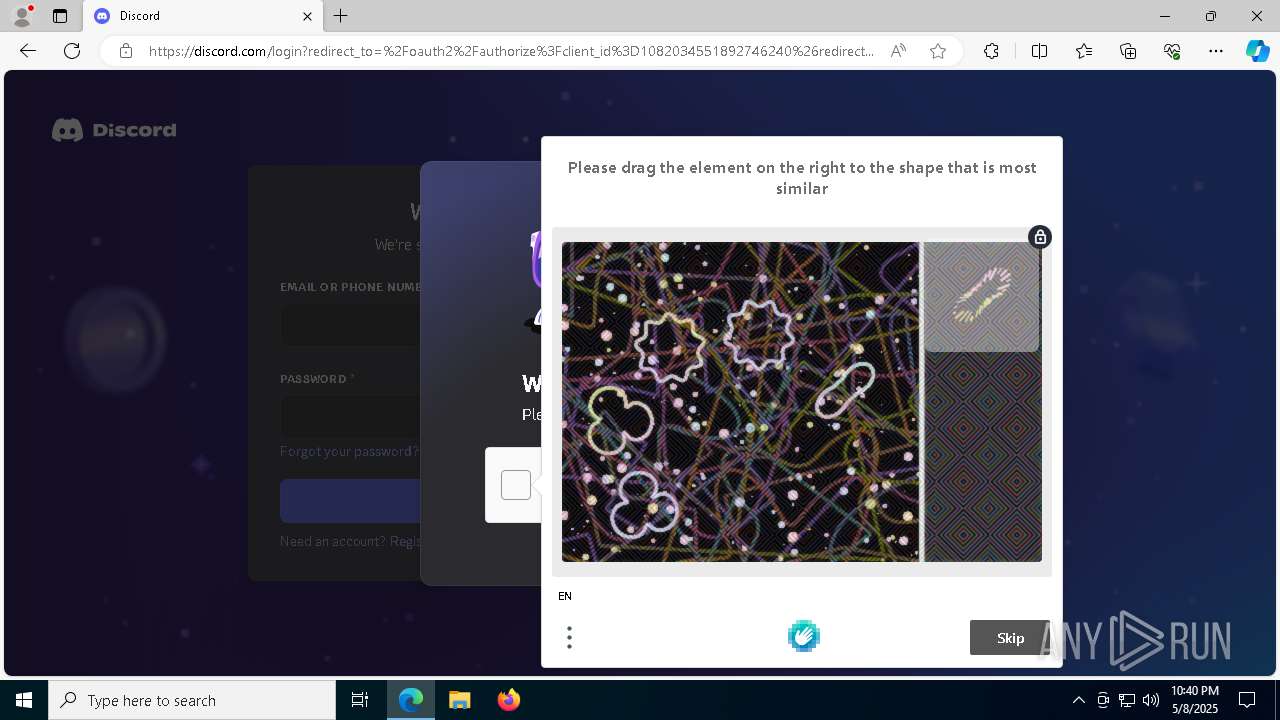This screenshot has width=1280, height=720.
Task: Refresh the current page
Action: coord(72,51)
